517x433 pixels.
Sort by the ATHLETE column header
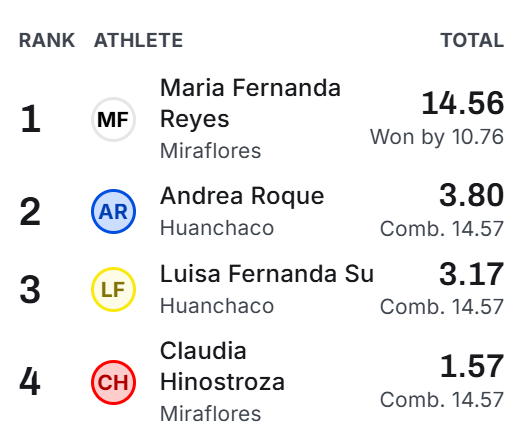[x=138, y=40]
